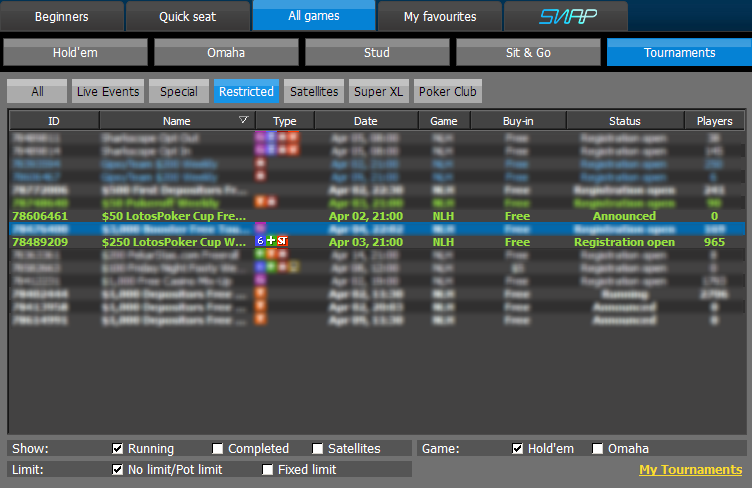Sort by the Status column header
The image size is (752, 488).
point(625,121)
